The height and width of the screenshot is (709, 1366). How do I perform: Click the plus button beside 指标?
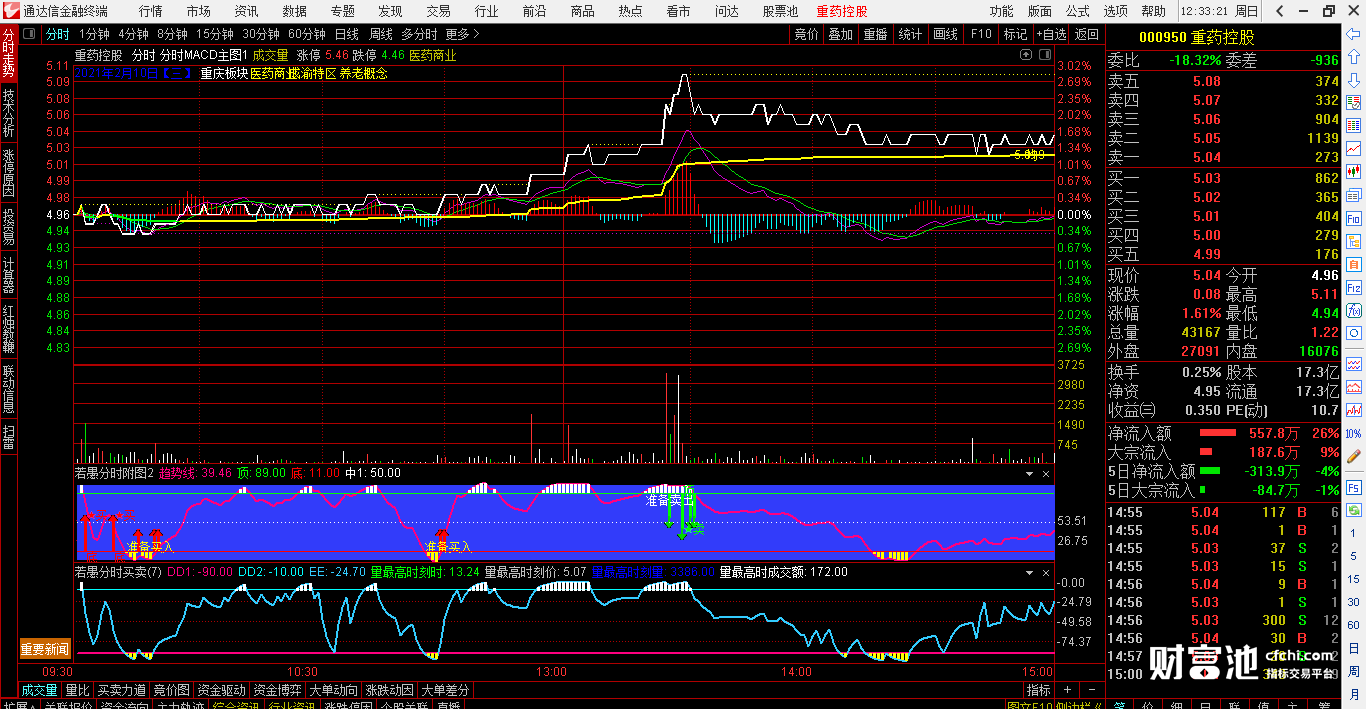pos(1067,690)
